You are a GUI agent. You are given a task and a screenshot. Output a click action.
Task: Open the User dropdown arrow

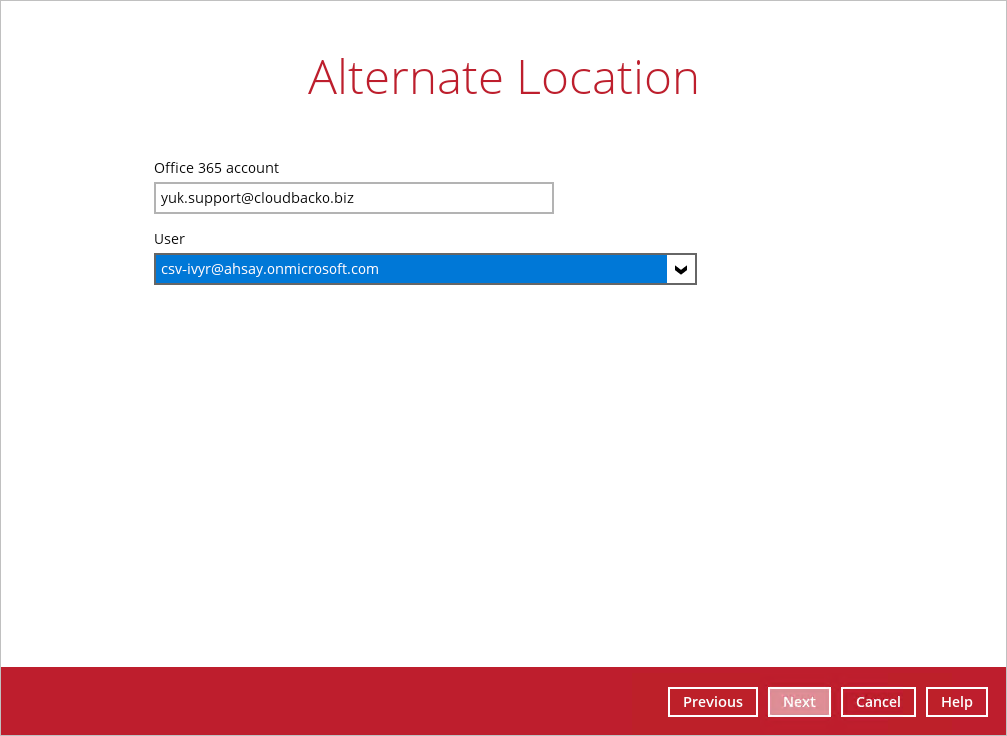tap(681, 269)
